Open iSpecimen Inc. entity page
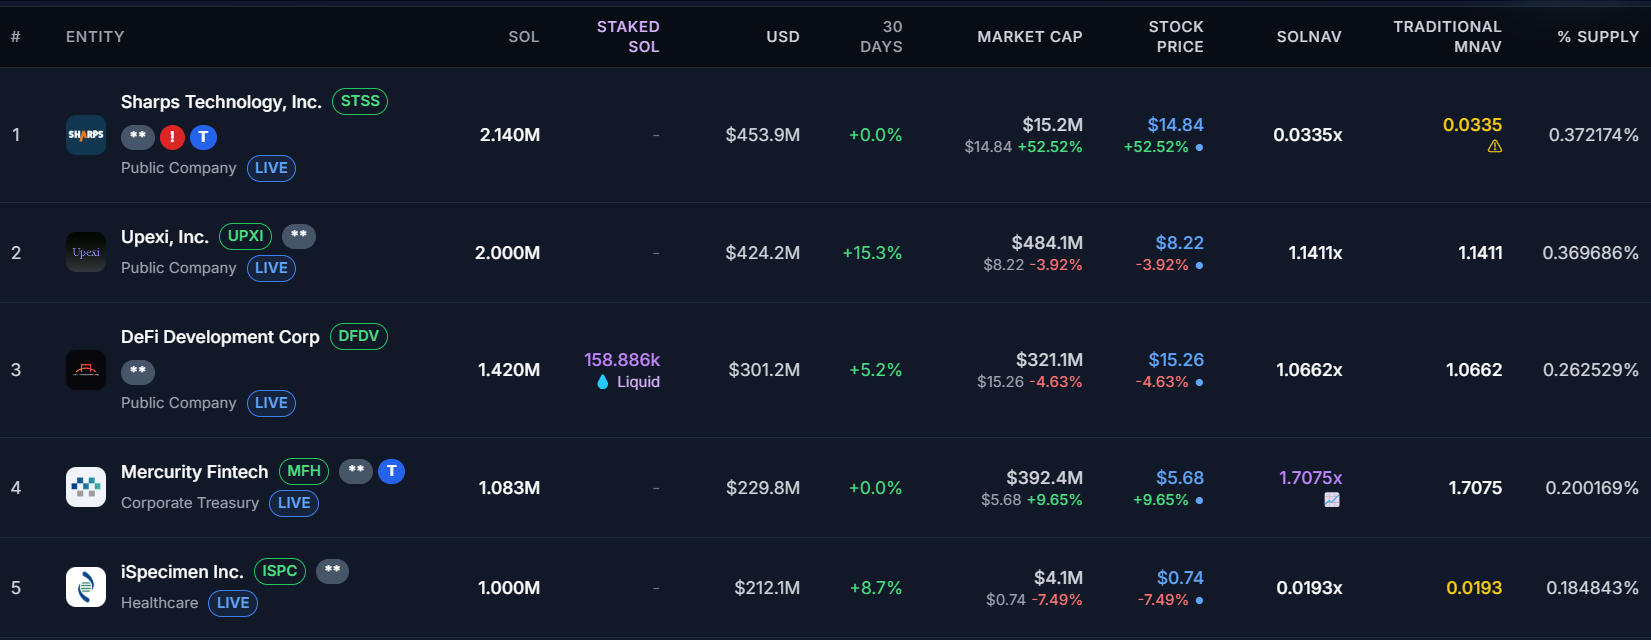 coord(182,572)
